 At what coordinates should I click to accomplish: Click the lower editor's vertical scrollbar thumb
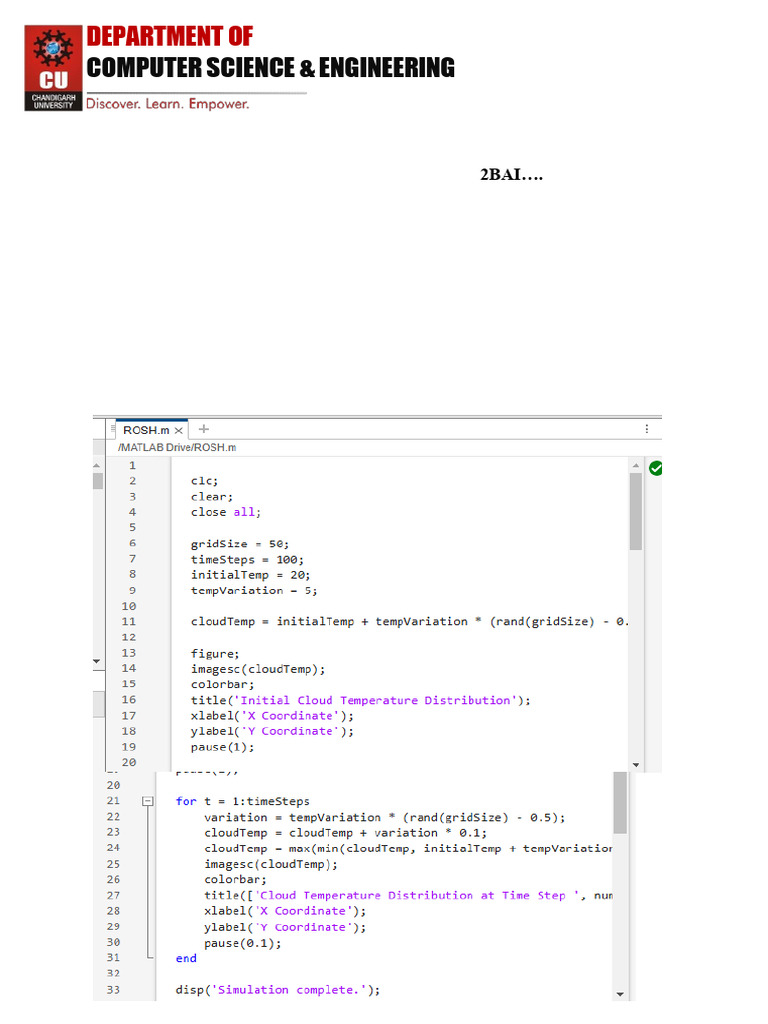click(620, 803)
